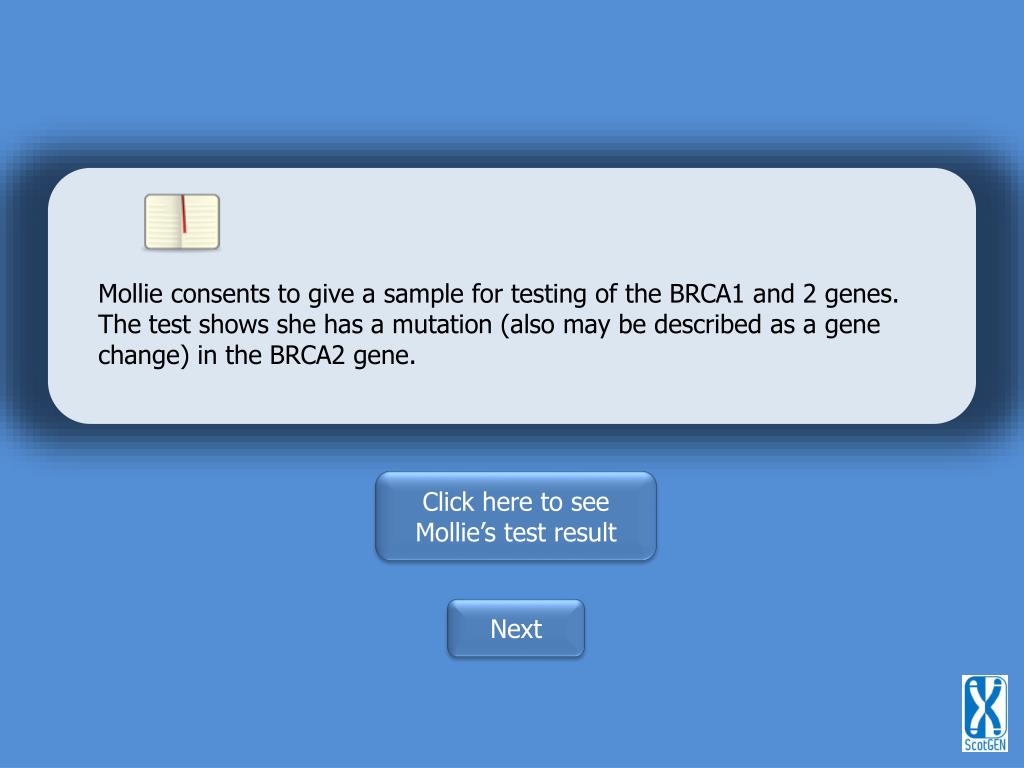Click the 'Click here to see' line on the button

point(516,502)
